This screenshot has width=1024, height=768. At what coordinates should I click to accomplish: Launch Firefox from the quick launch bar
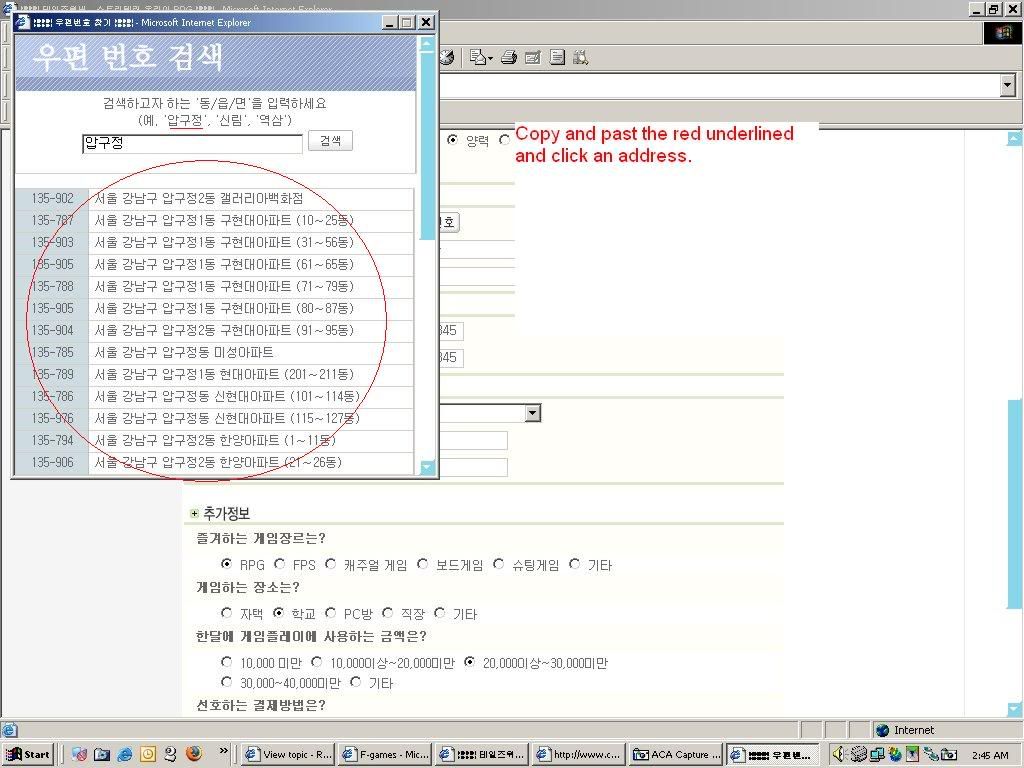coord(193,754)
